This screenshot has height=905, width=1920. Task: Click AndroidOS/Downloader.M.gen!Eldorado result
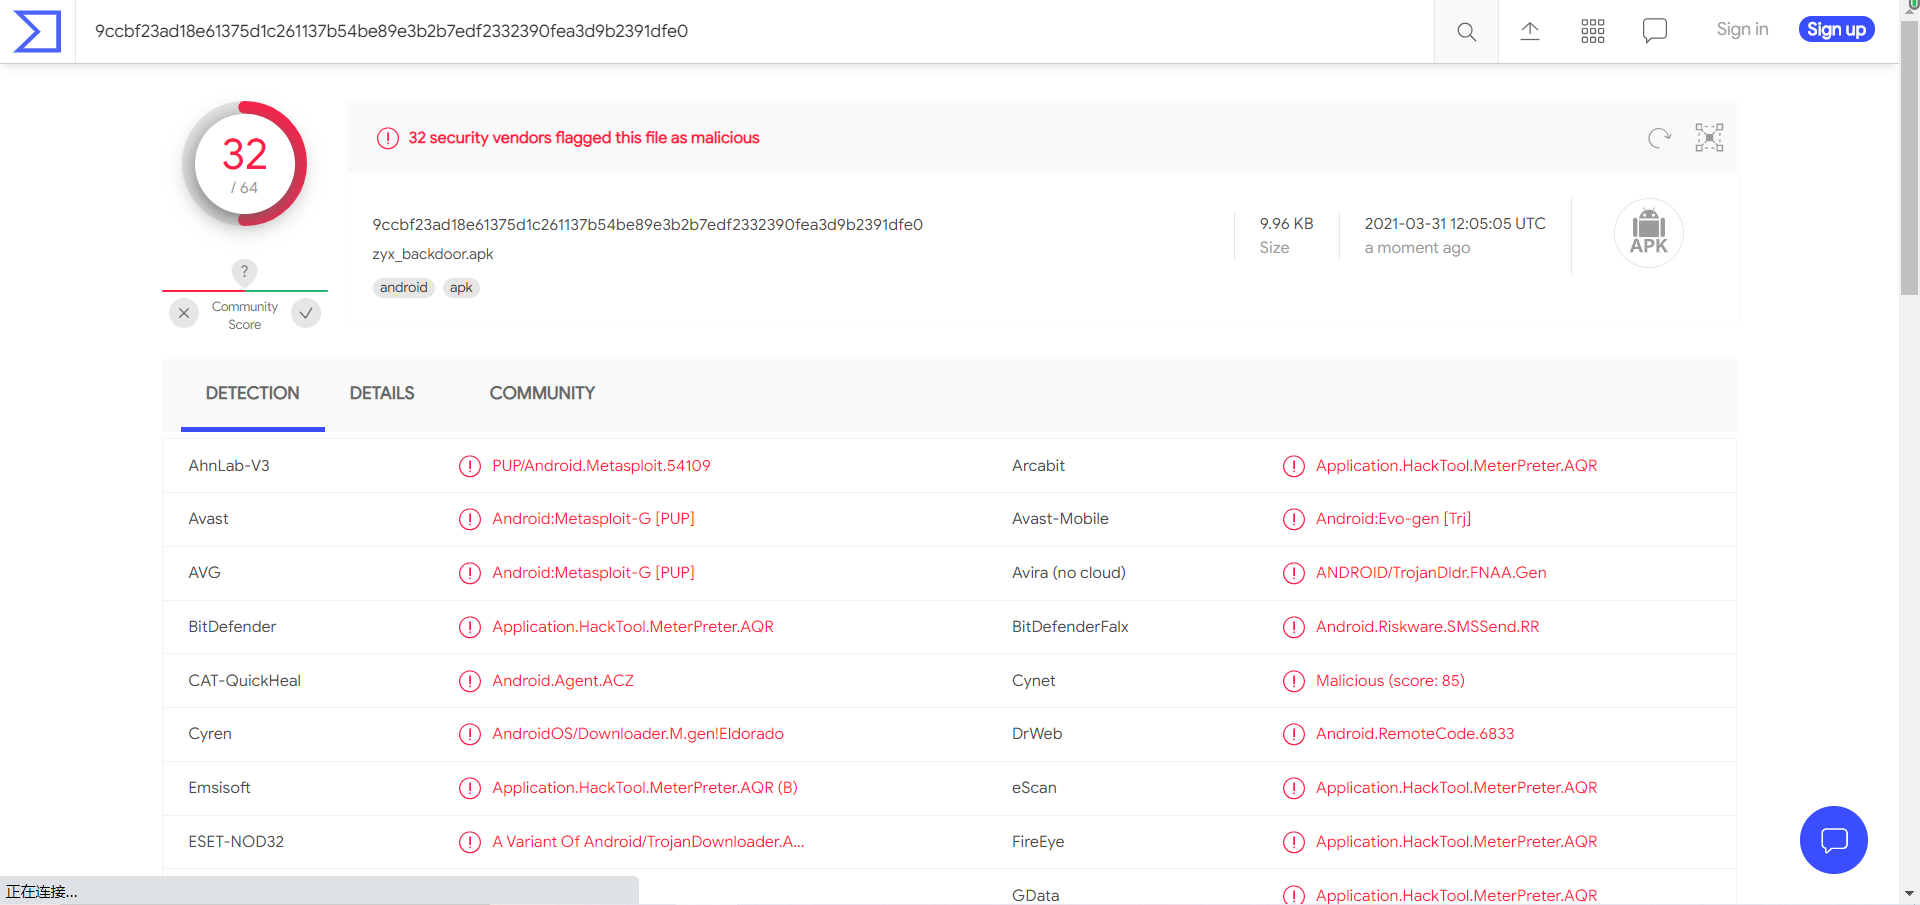point(638,734)
